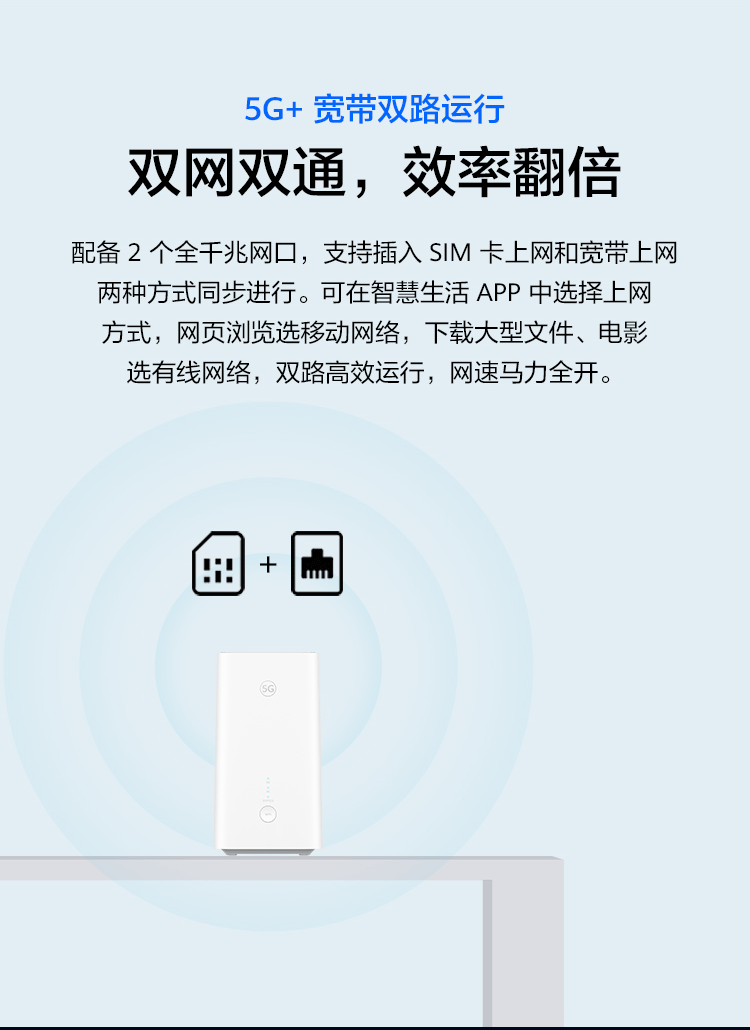Click the text line starting 配备 2 个全千兆网口
Viewport: 750px width, 1030px height.
pyautogui.click(x=374, y=253)
